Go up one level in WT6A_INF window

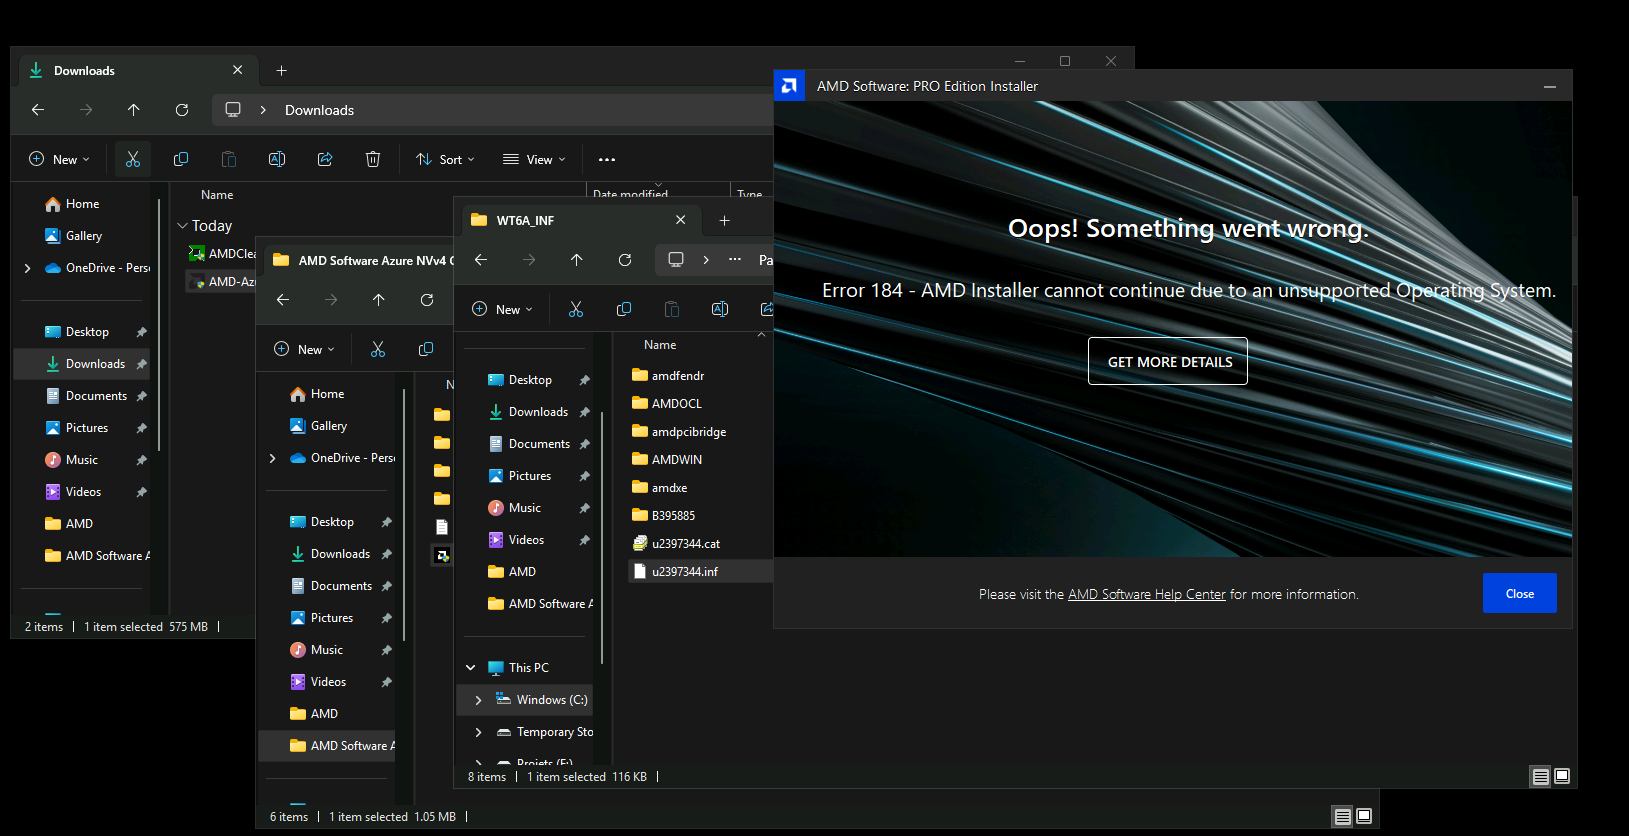[577, 260]
